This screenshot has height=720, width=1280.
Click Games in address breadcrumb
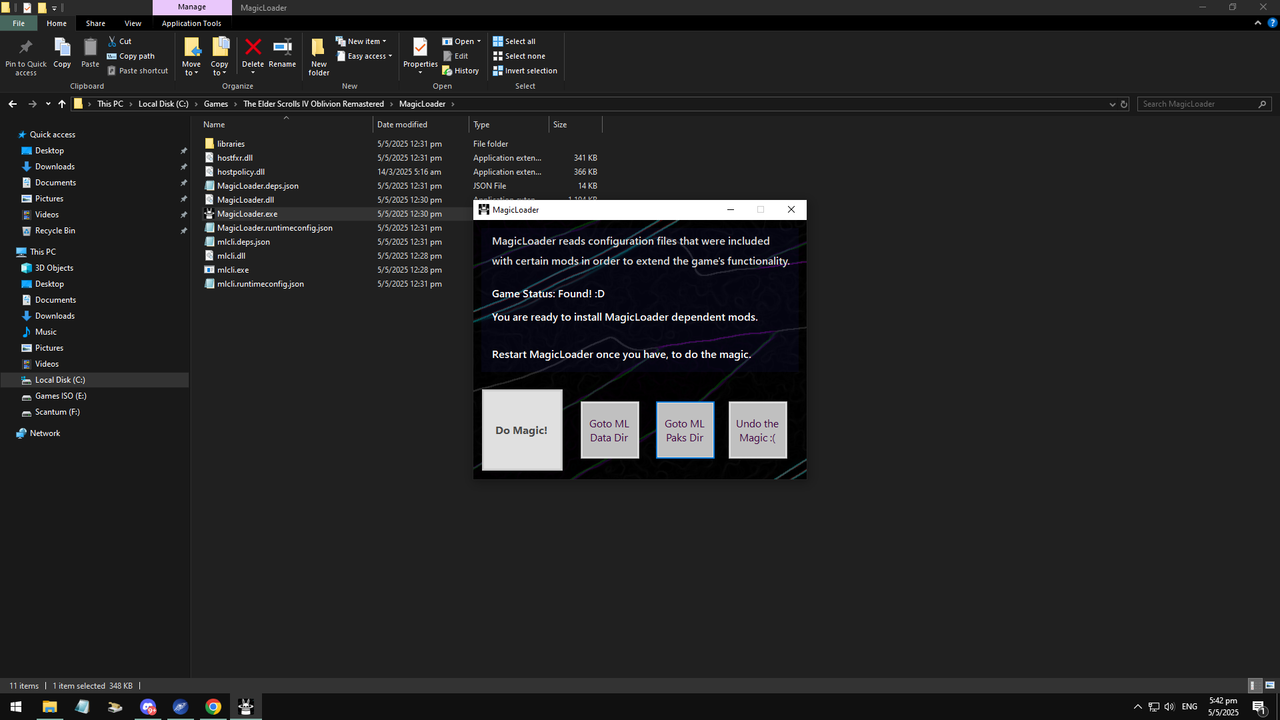[x=216, y=104]
